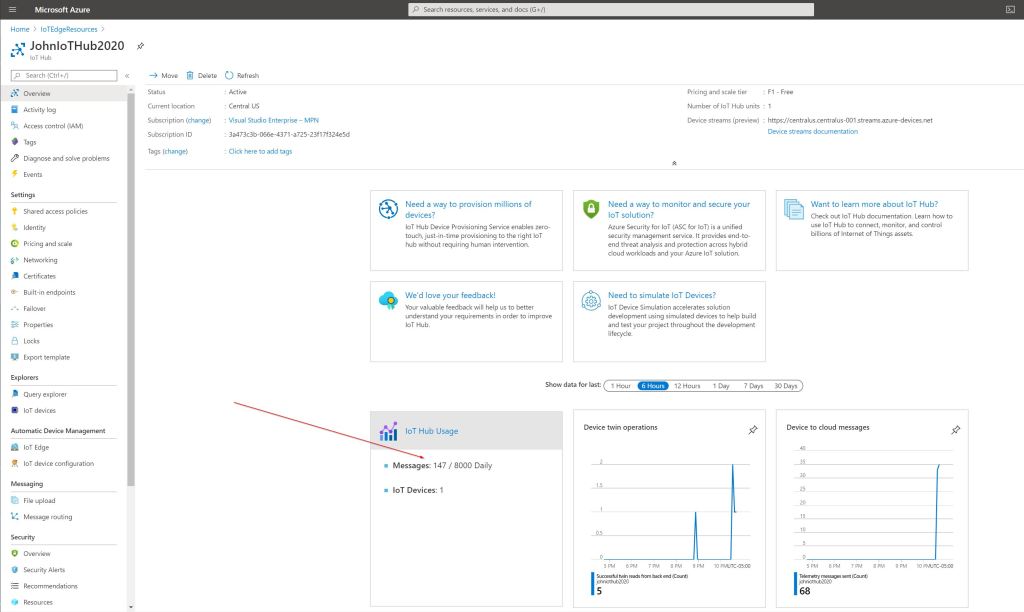Click the Device streams documentation link
This screenshot has height=612, width=1024.
pos(812,131)
